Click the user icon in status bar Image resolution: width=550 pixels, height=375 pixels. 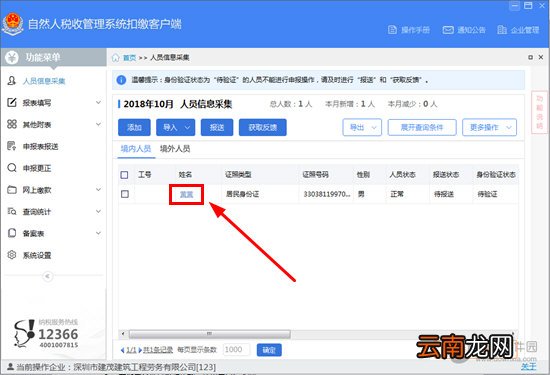[x=10, y=367]
